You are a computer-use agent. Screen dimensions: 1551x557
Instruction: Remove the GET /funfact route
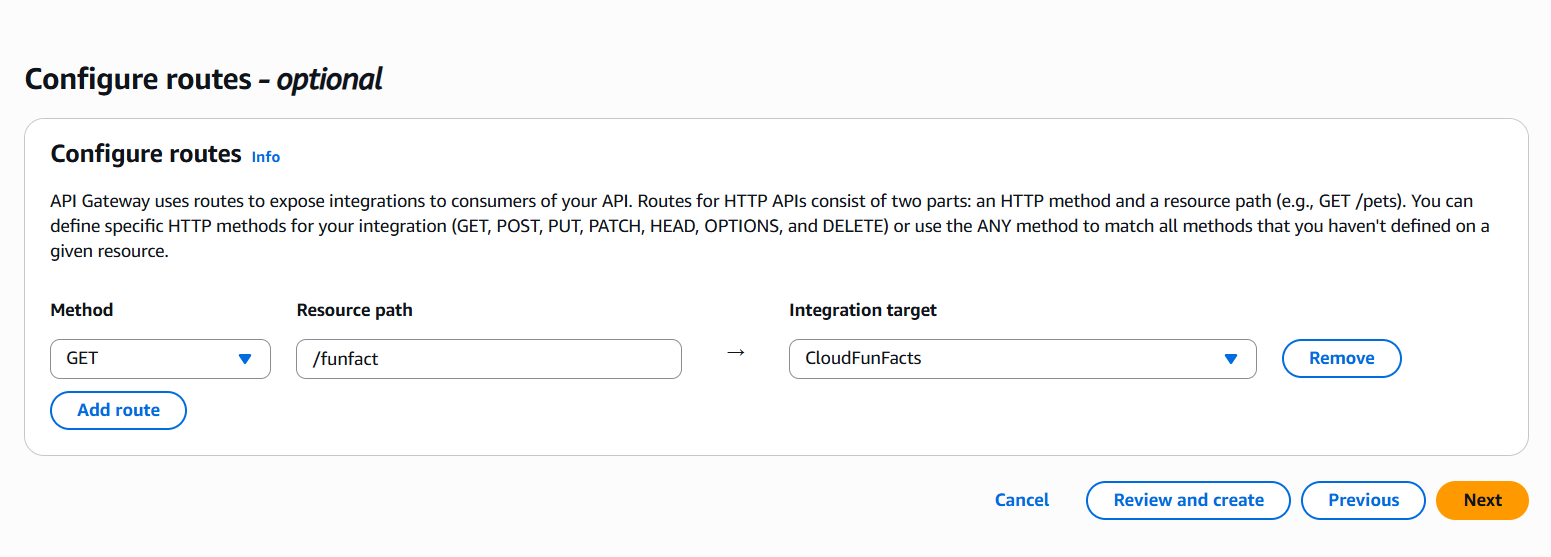coord(1341,358)
